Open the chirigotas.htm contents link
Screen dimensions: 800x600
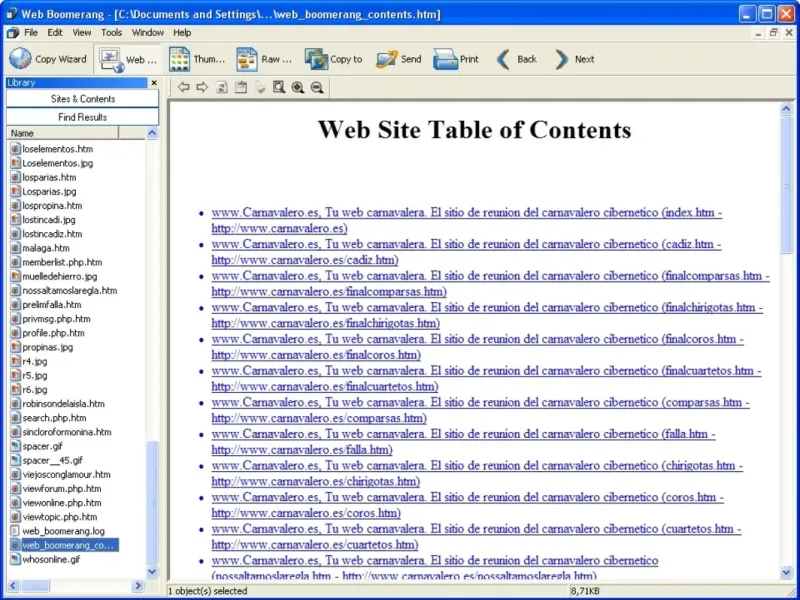tap(477, 473)
